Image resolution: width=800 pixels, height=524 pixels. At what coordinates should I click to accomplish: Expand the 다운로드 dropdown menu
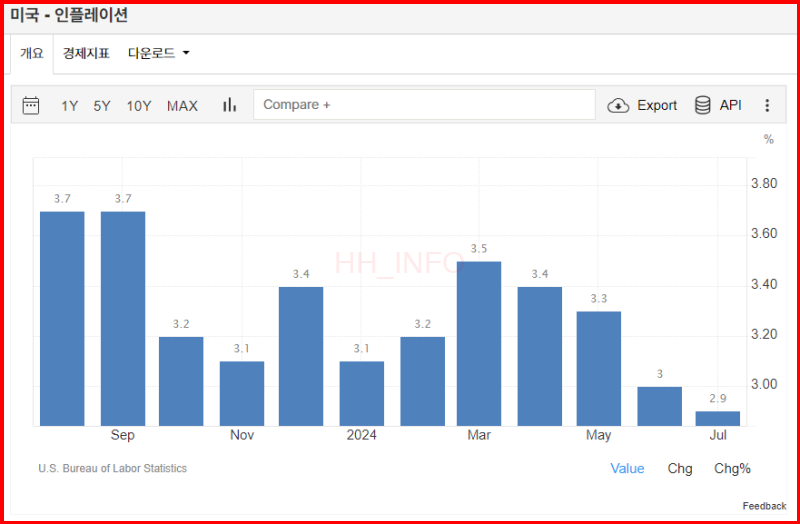pos(159,53)
